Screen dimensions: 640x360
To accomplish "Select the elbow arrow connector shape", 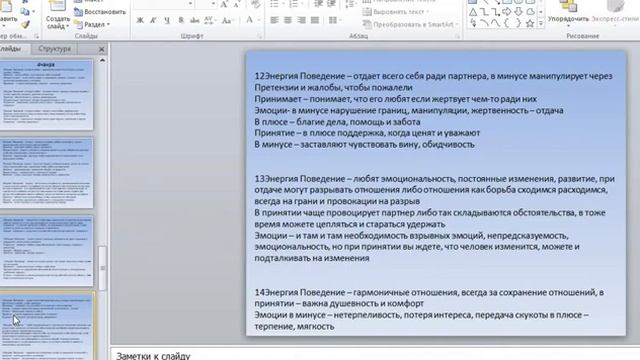I will [495, 12].
